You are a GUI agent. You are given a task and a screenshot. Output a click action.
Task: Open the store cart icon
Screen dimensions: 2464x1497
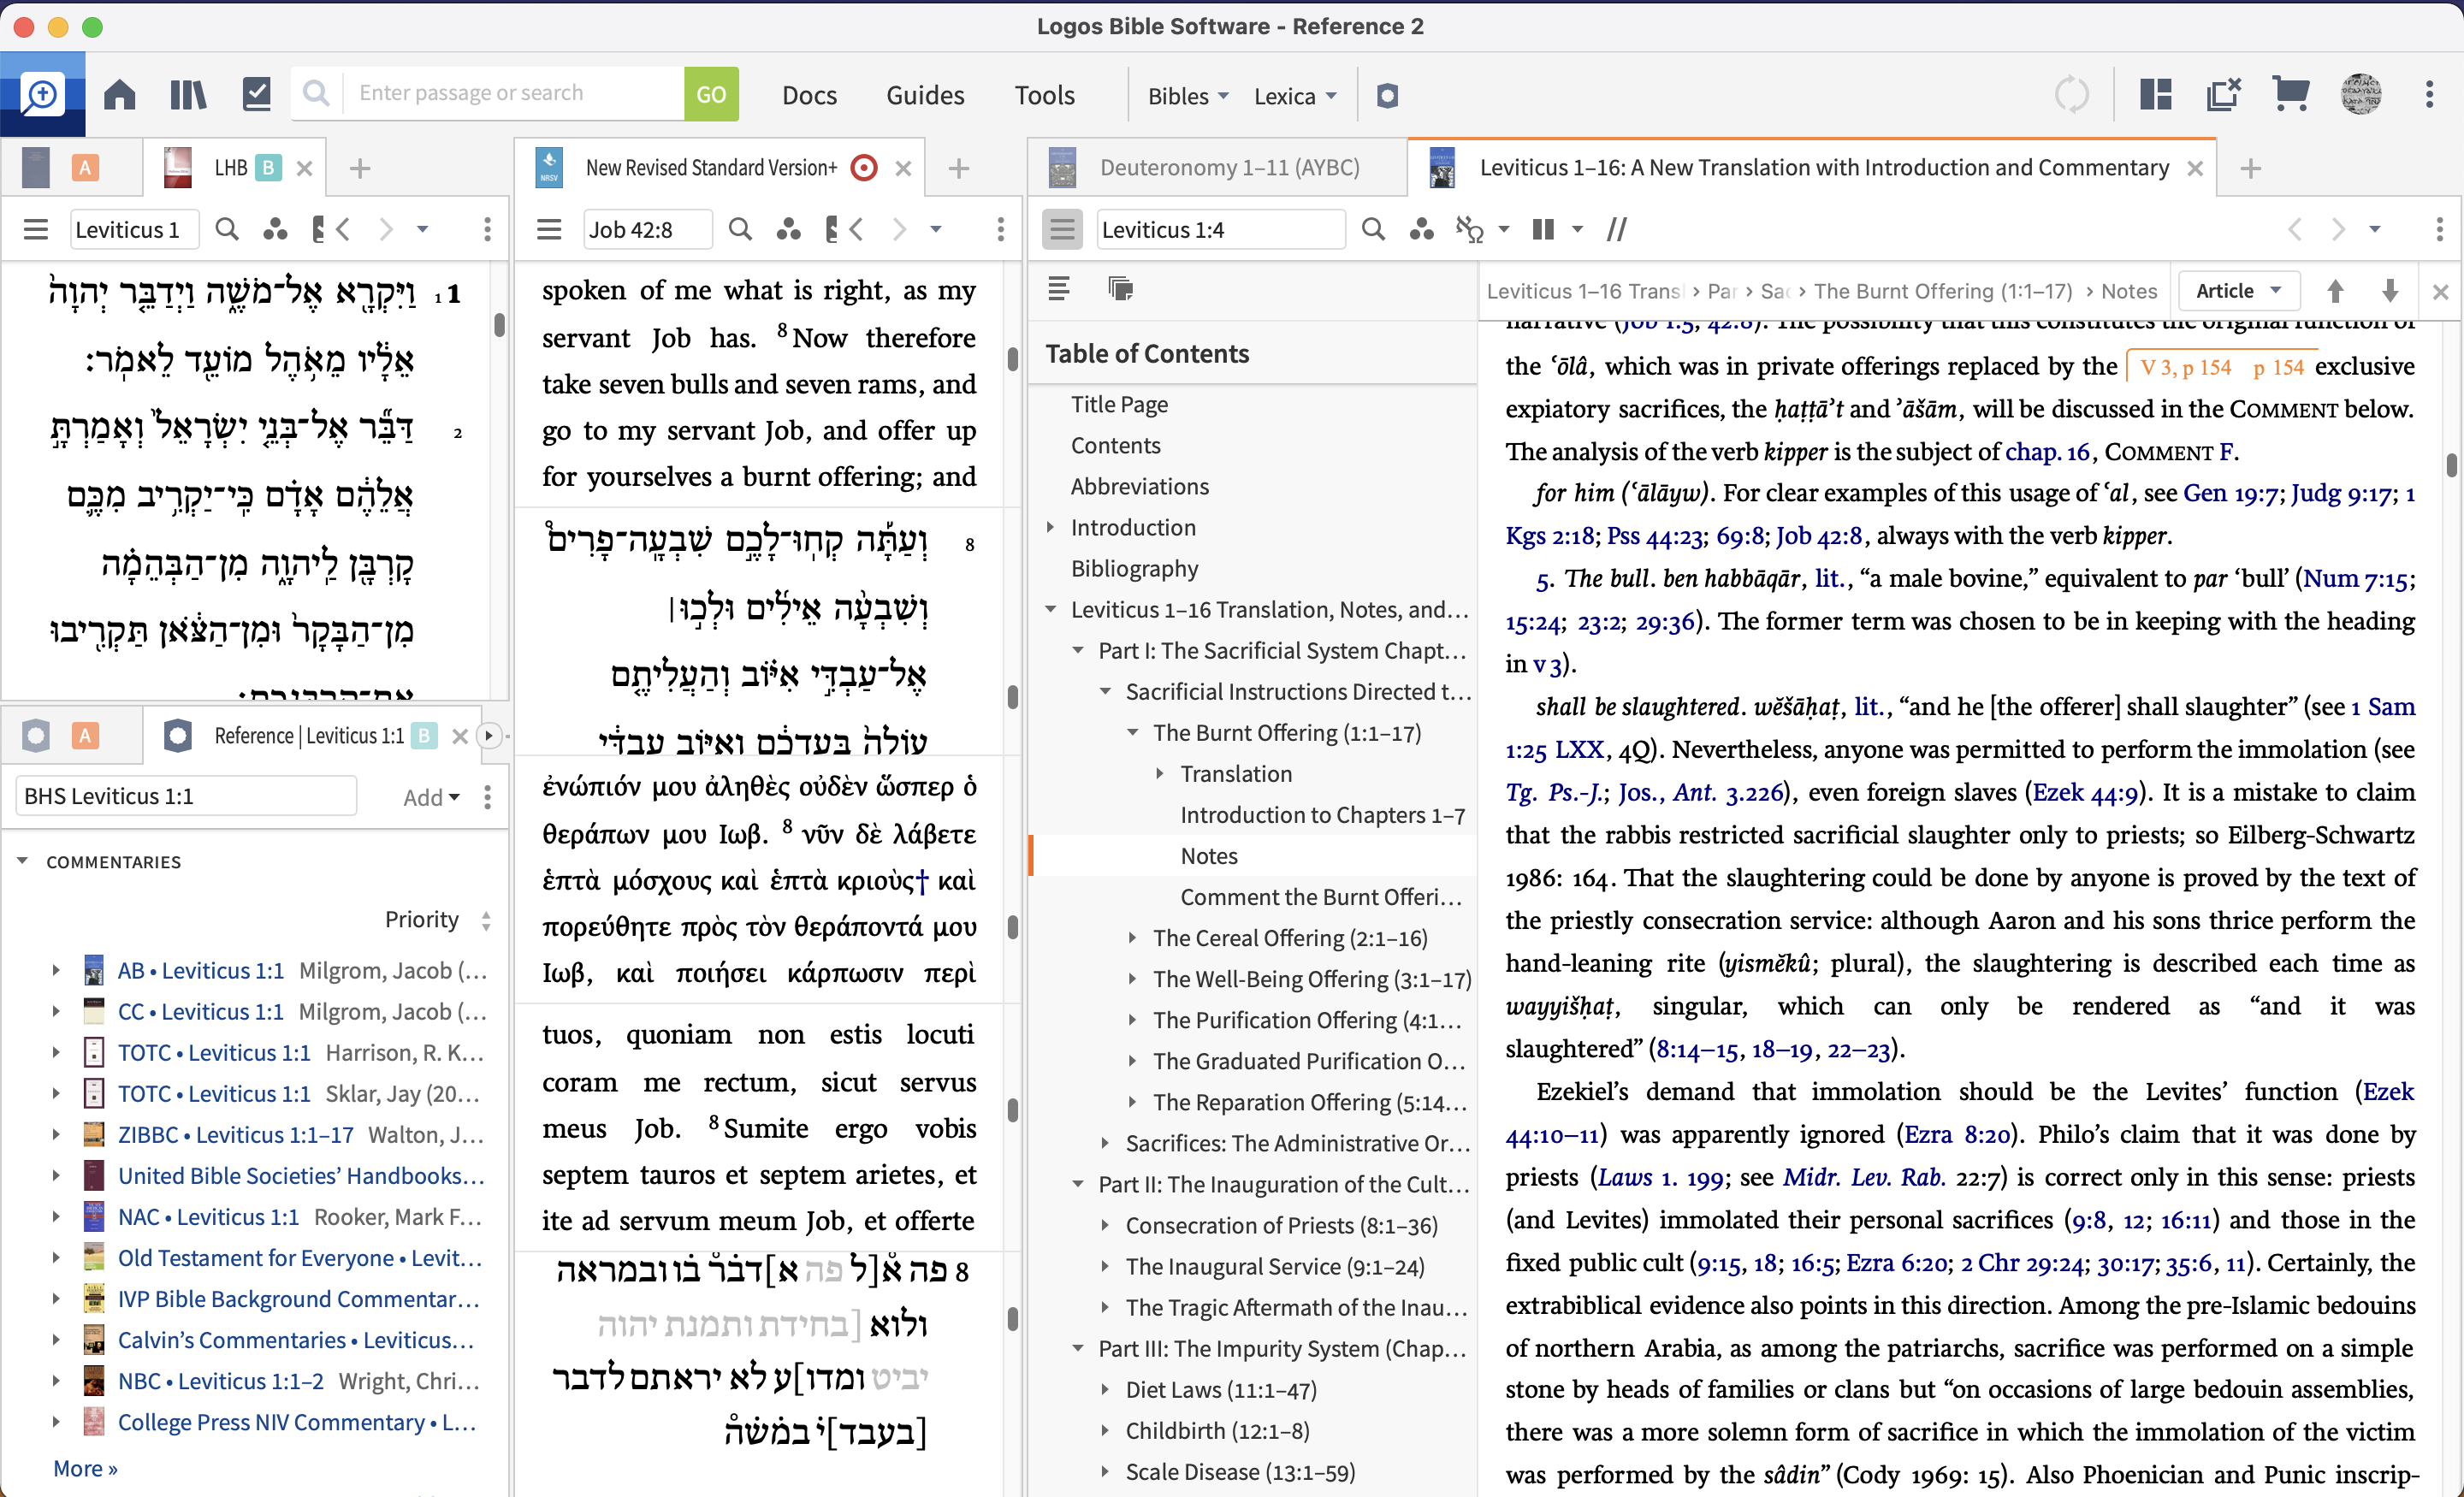(x=2291, y=95)
